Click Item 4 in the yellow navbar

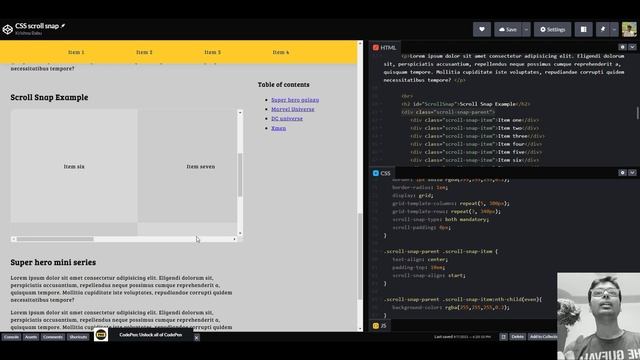280,52
